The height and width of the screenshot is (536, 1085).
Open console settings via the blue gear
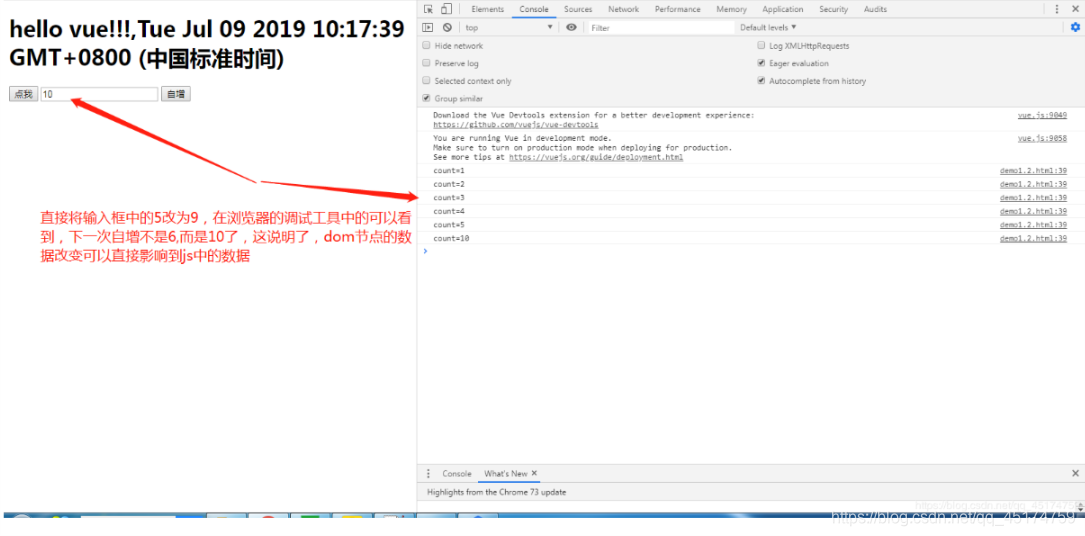point(1075,28)
